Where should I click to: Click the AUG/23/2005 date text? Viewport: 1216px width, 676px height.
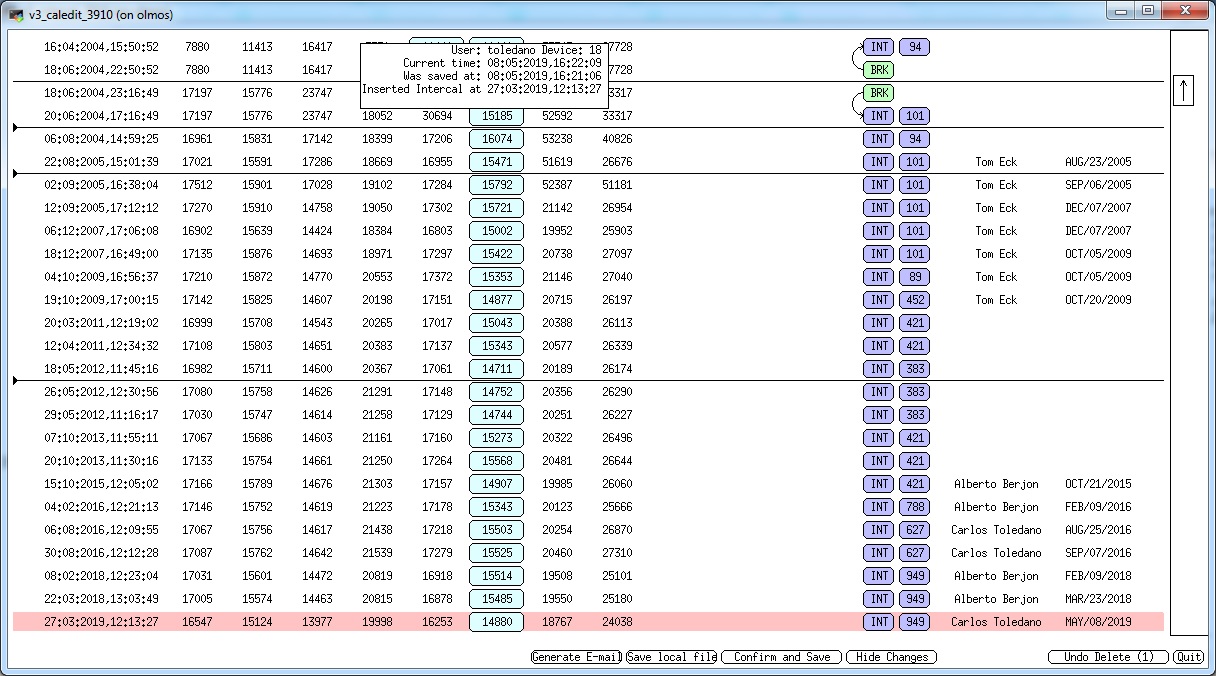(x=1098, y=162)
